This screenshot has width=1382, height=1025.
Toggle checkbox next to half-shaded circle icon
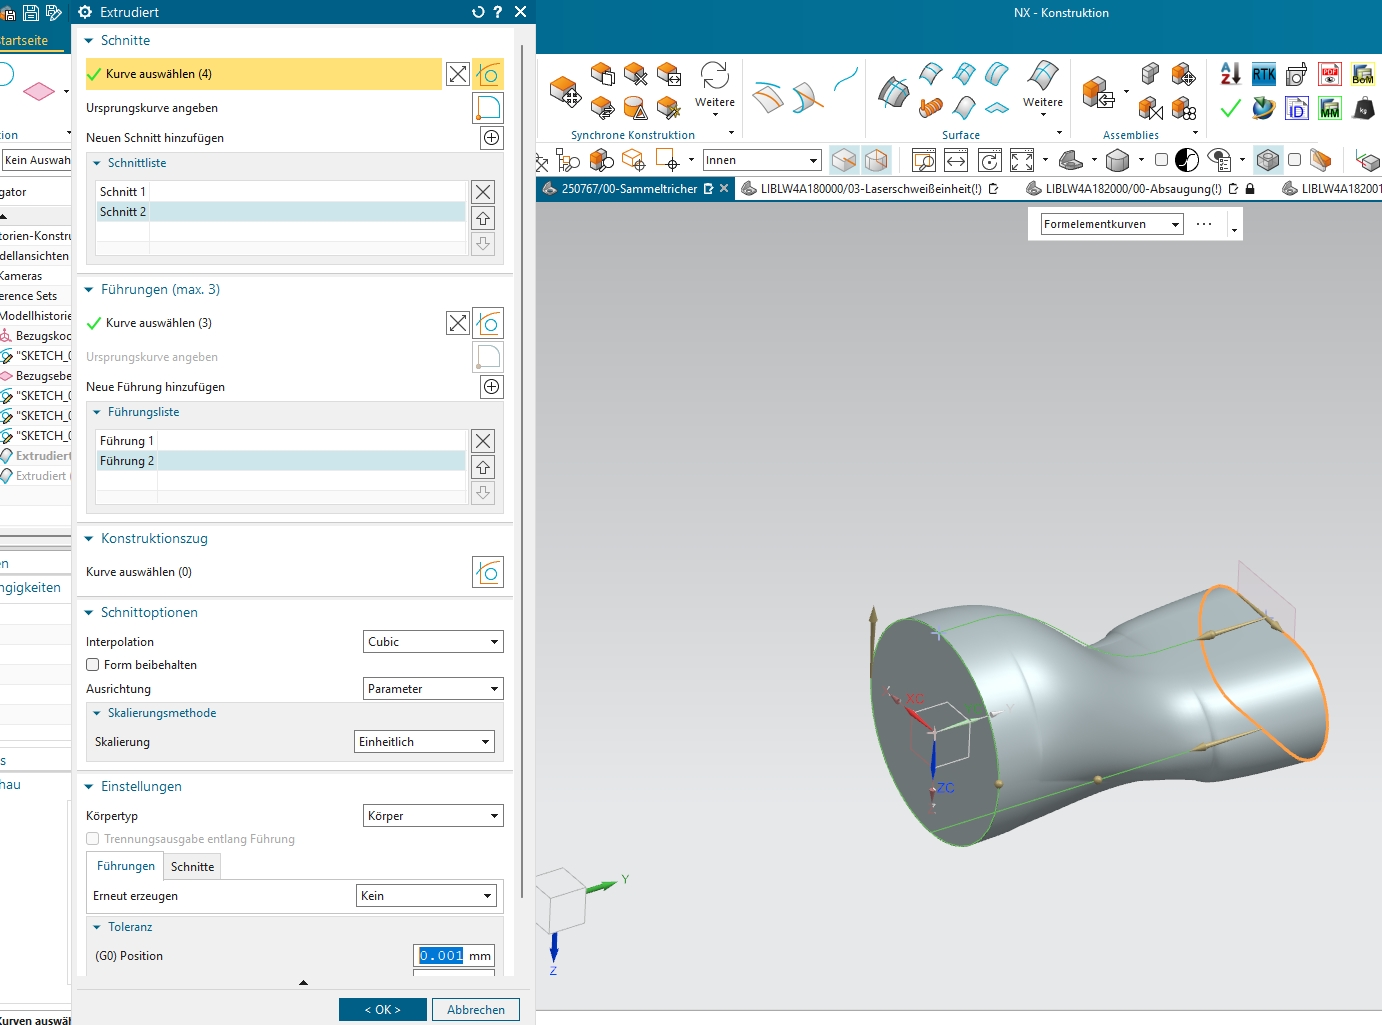(1161, 160)
